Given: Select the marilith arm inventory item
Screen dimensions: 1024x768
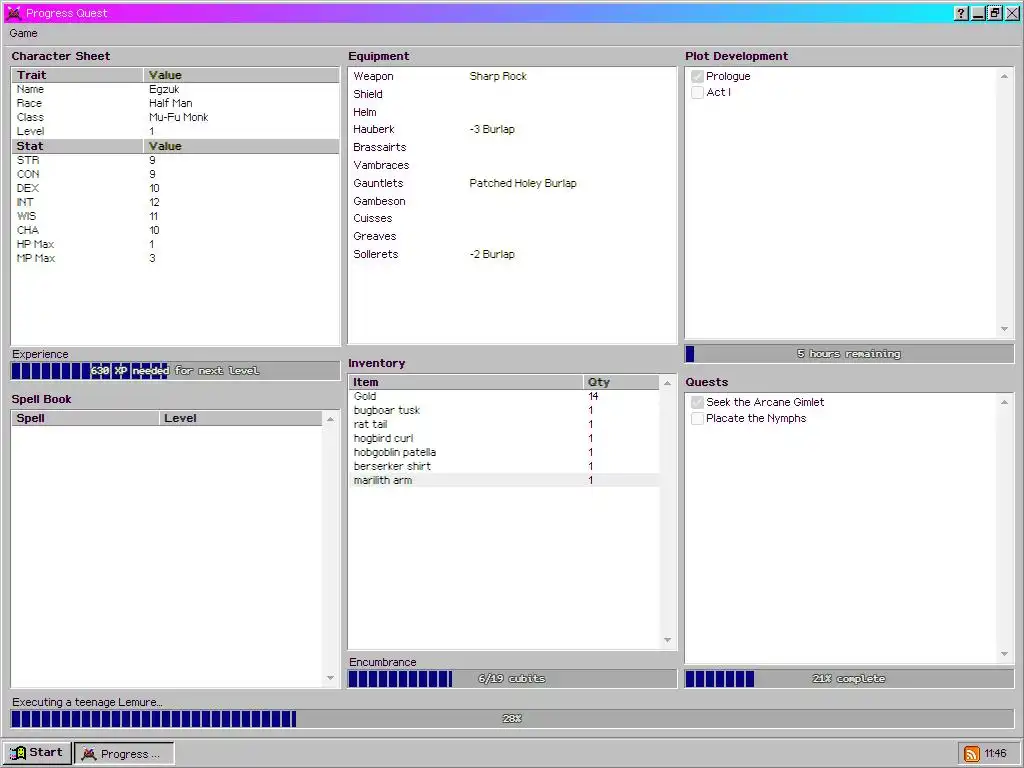Looking at the screenshot, I should pos(504,480).
